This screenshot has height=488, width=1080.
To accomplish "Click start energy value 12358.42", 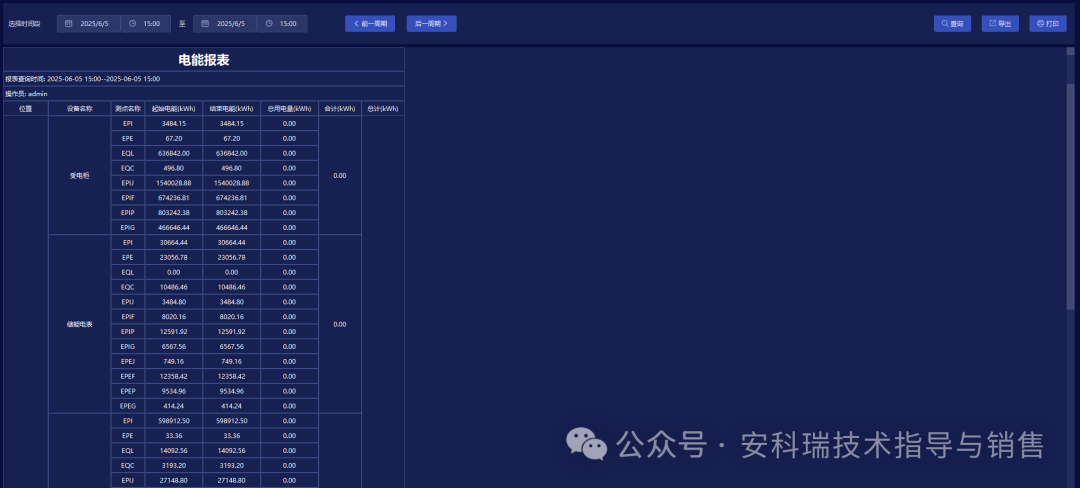I will click(x=174, y=376).
